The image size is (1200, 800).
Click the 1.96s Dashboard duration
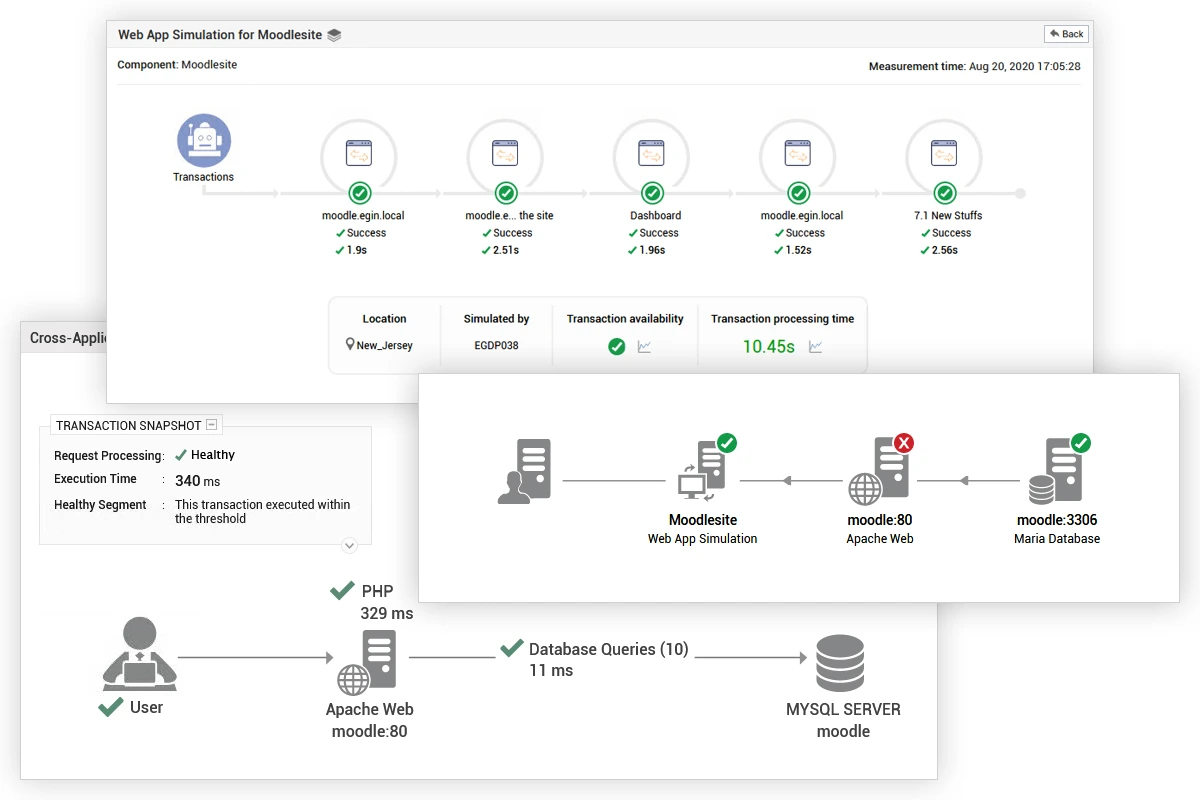click(652, 250)
